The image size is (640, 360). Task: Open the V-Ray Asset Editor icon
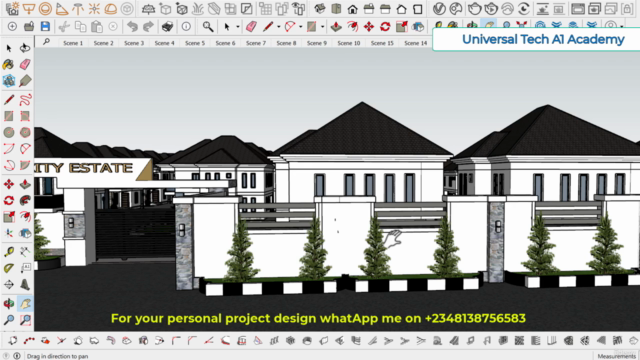pos(439,9)
